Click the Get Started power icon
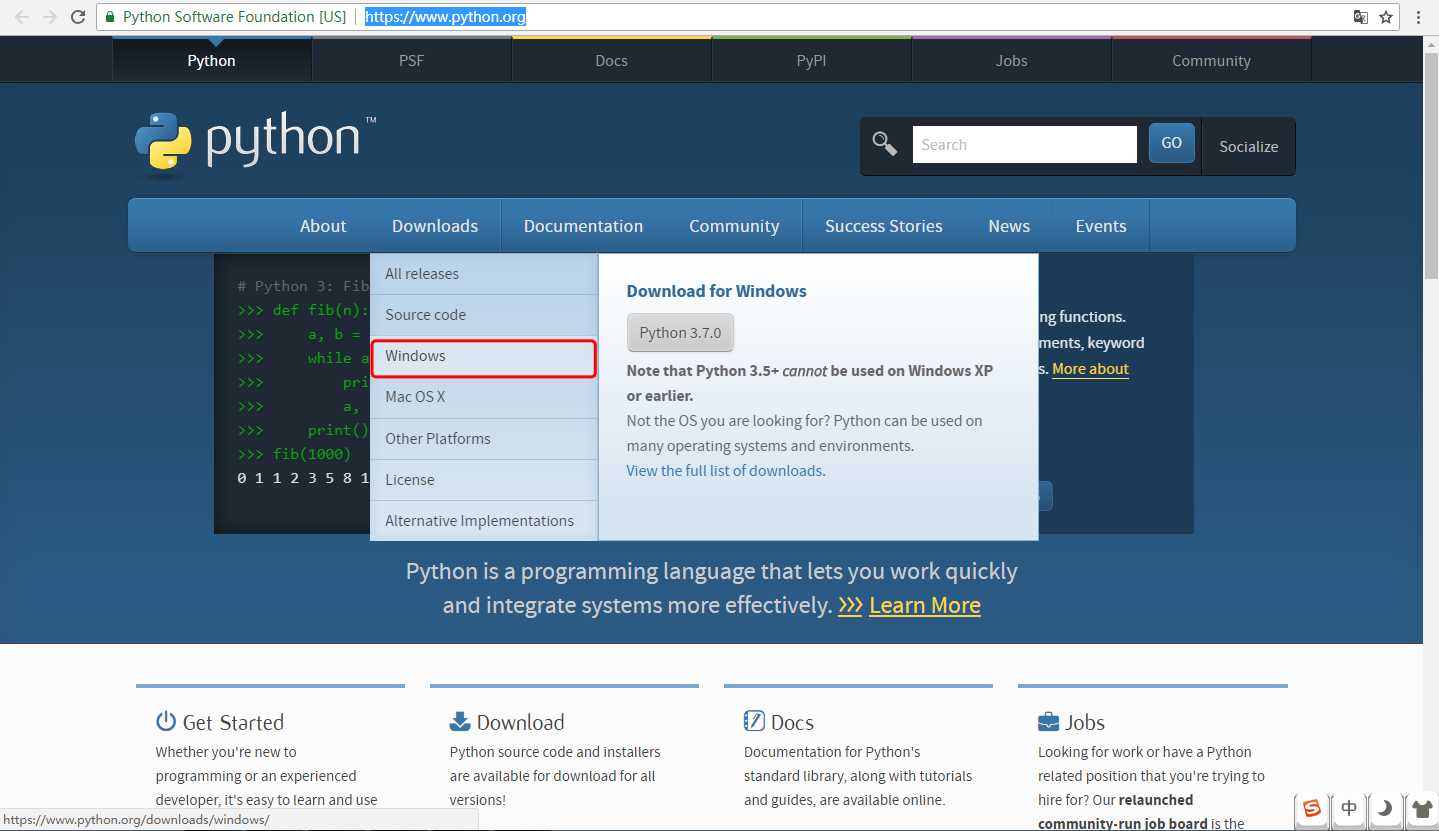Image resolution: width=1439 pixels, height=831 pixels. pyautogui.click(x=166, y=721)
